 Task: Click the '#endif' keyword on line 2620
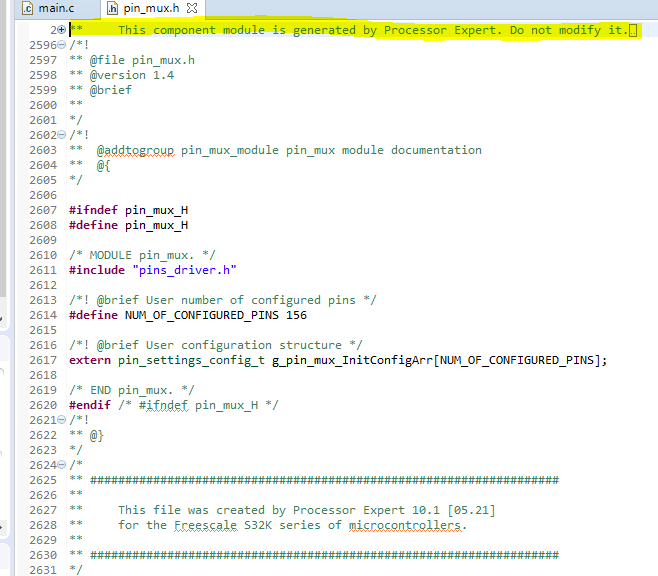coord(90,405)
